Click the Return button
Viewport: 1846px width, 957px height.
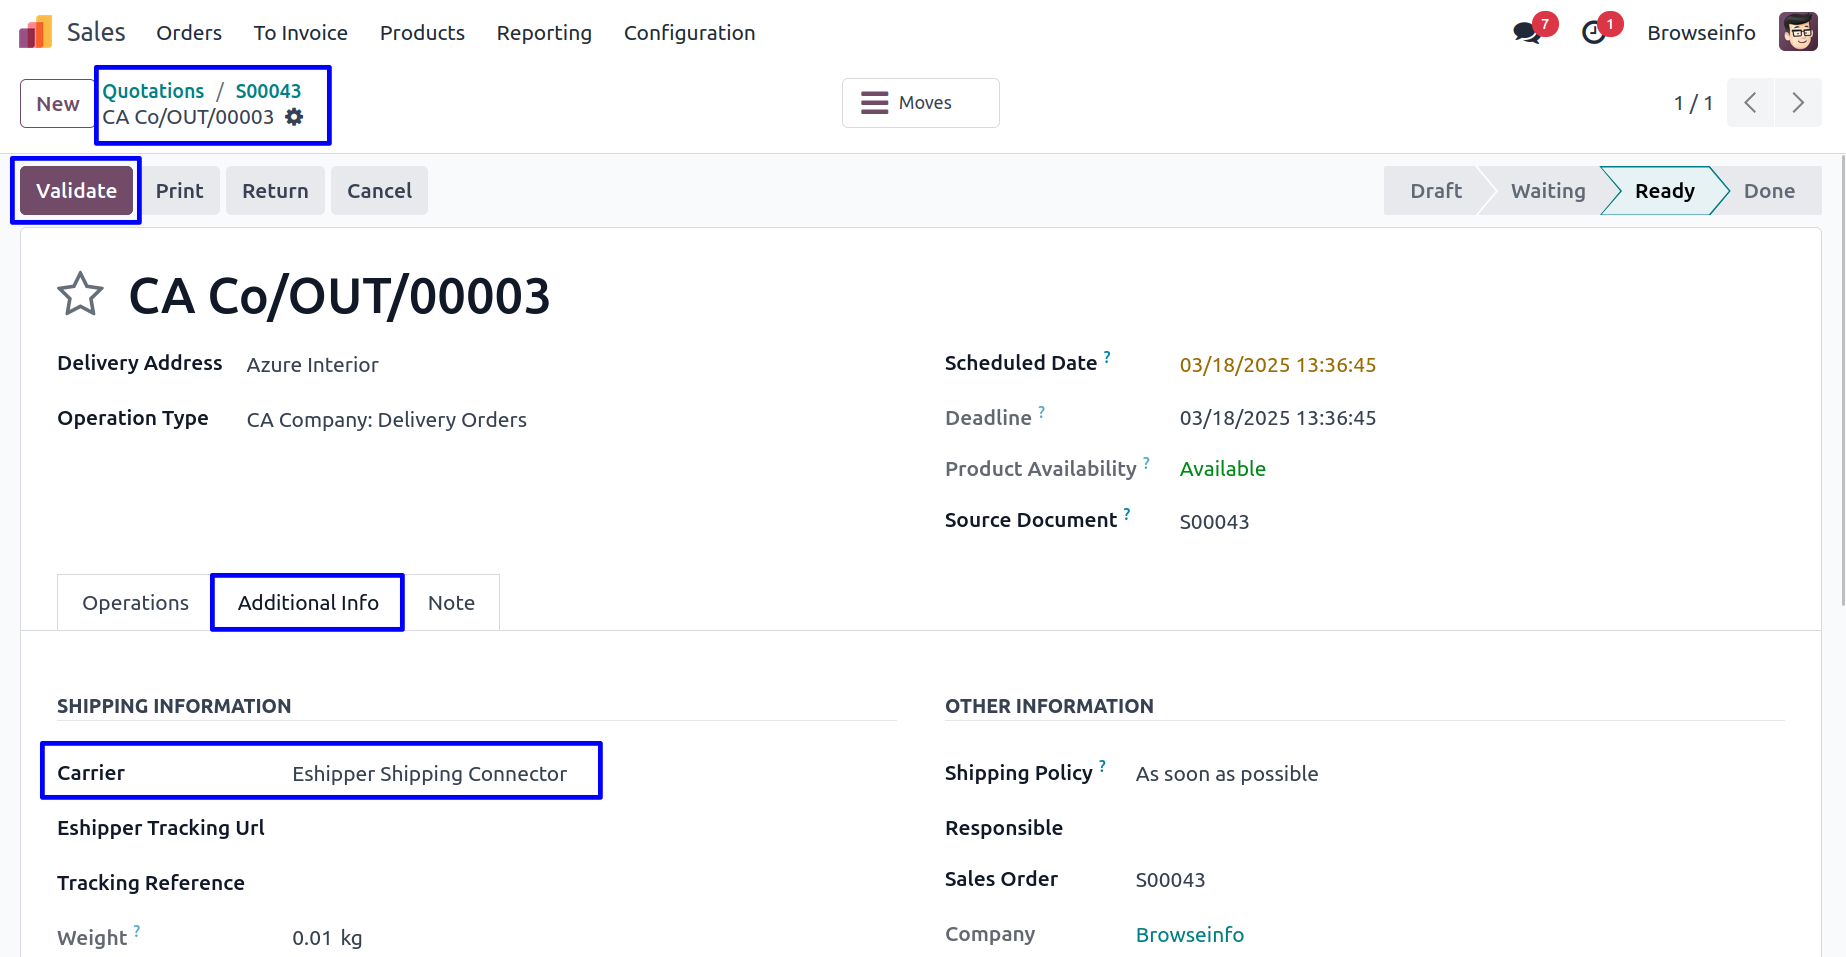[275, 191]
